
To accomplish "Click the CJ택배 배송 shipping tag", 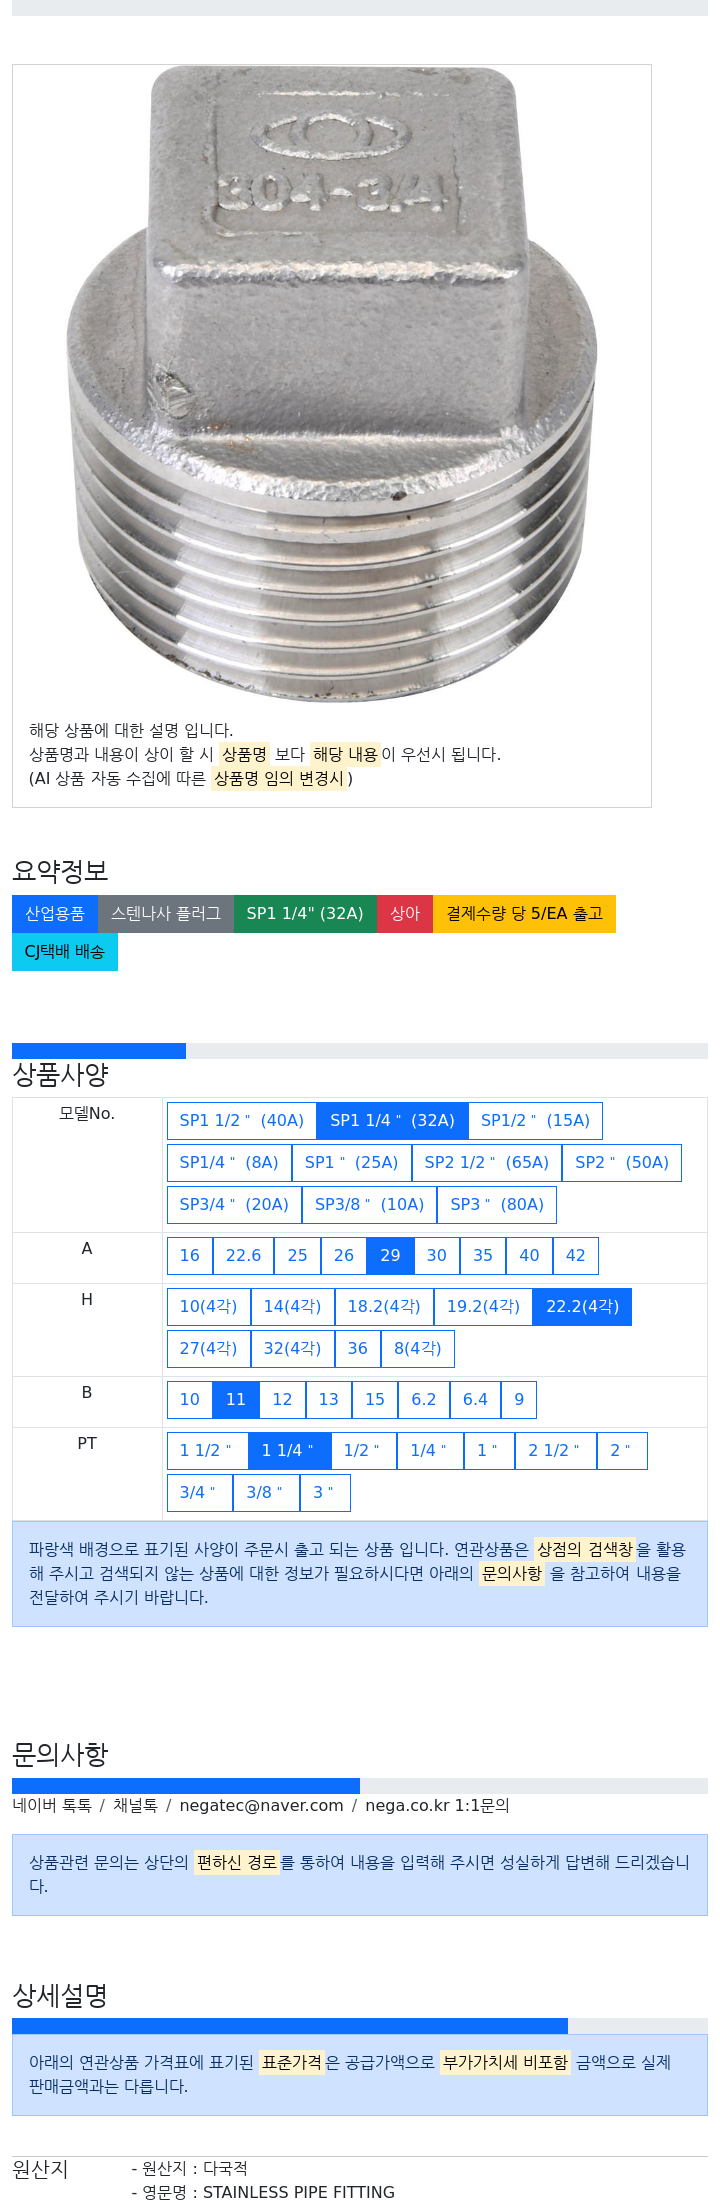I will click(x=65, y=951).
